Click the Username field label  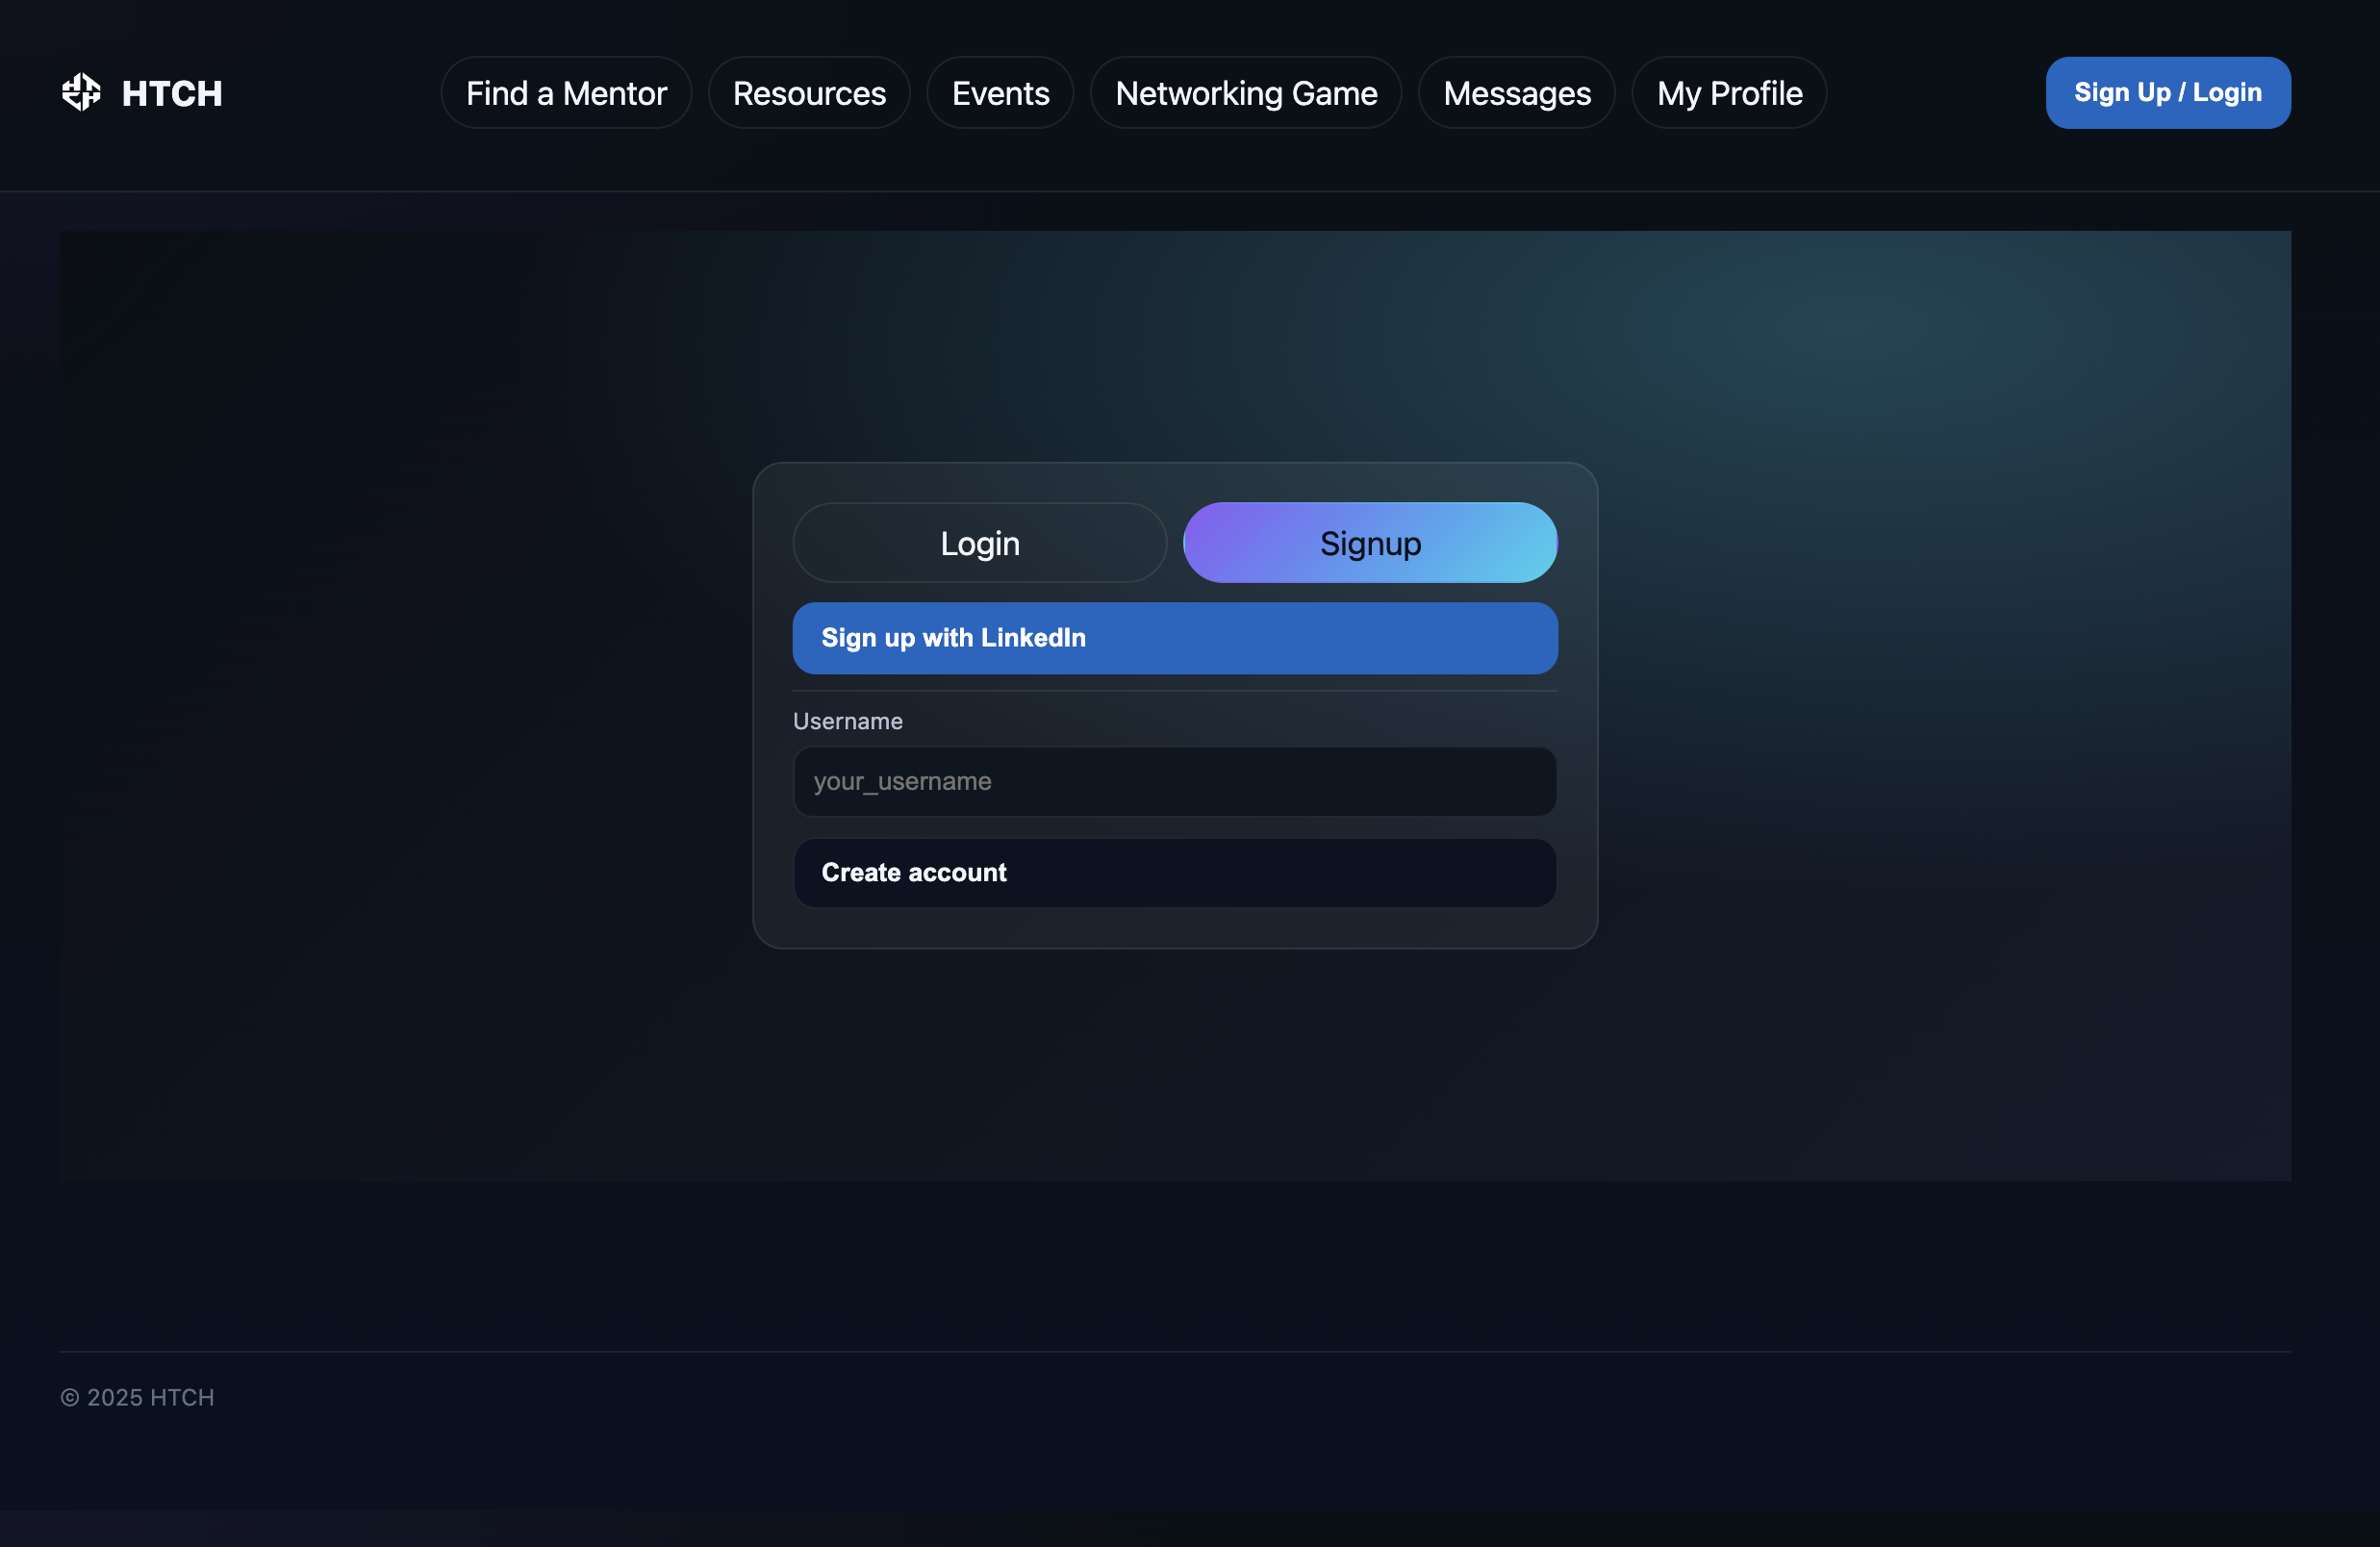tap(847, 721)
